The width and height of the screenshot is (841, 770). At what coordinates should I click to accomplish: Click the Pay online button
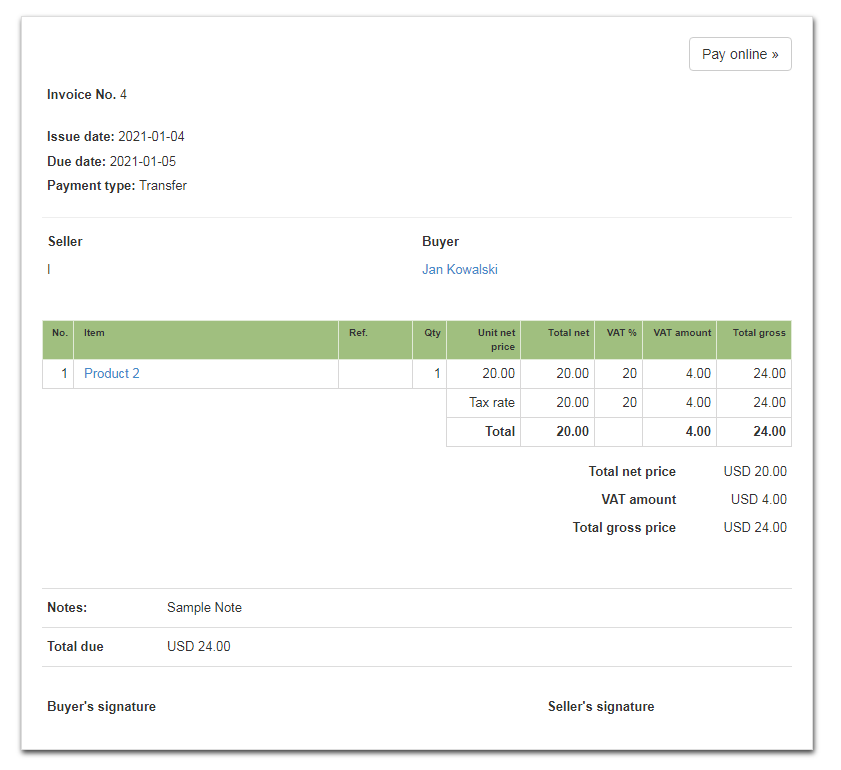click(x=739, y=54)
